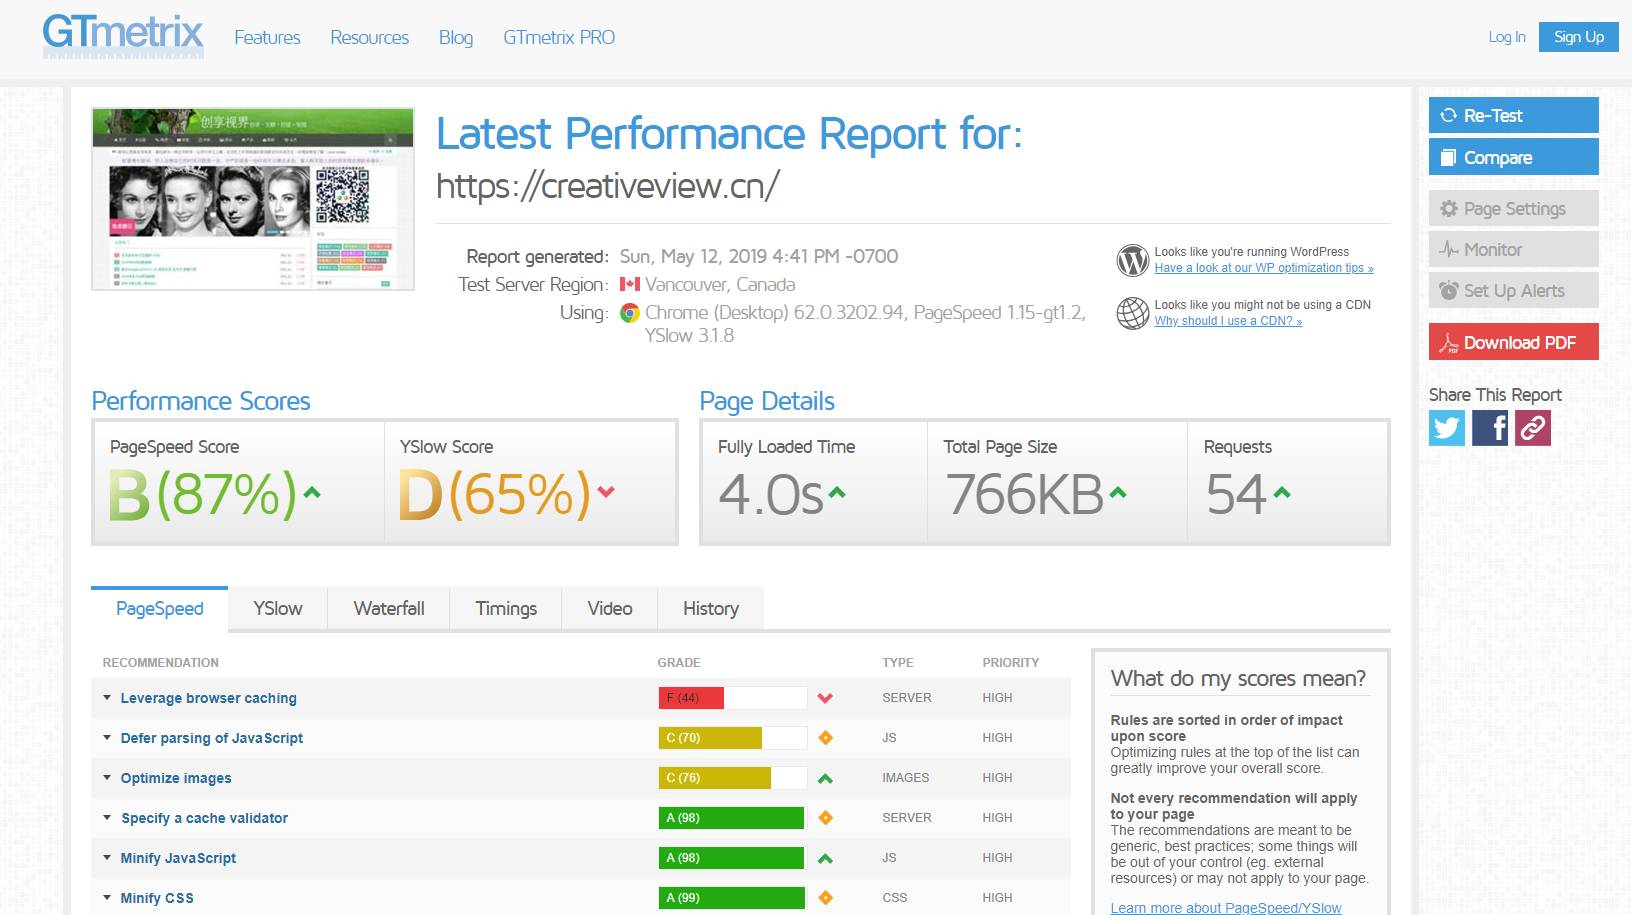Click the Canada flag icon

tap(629, 285)
